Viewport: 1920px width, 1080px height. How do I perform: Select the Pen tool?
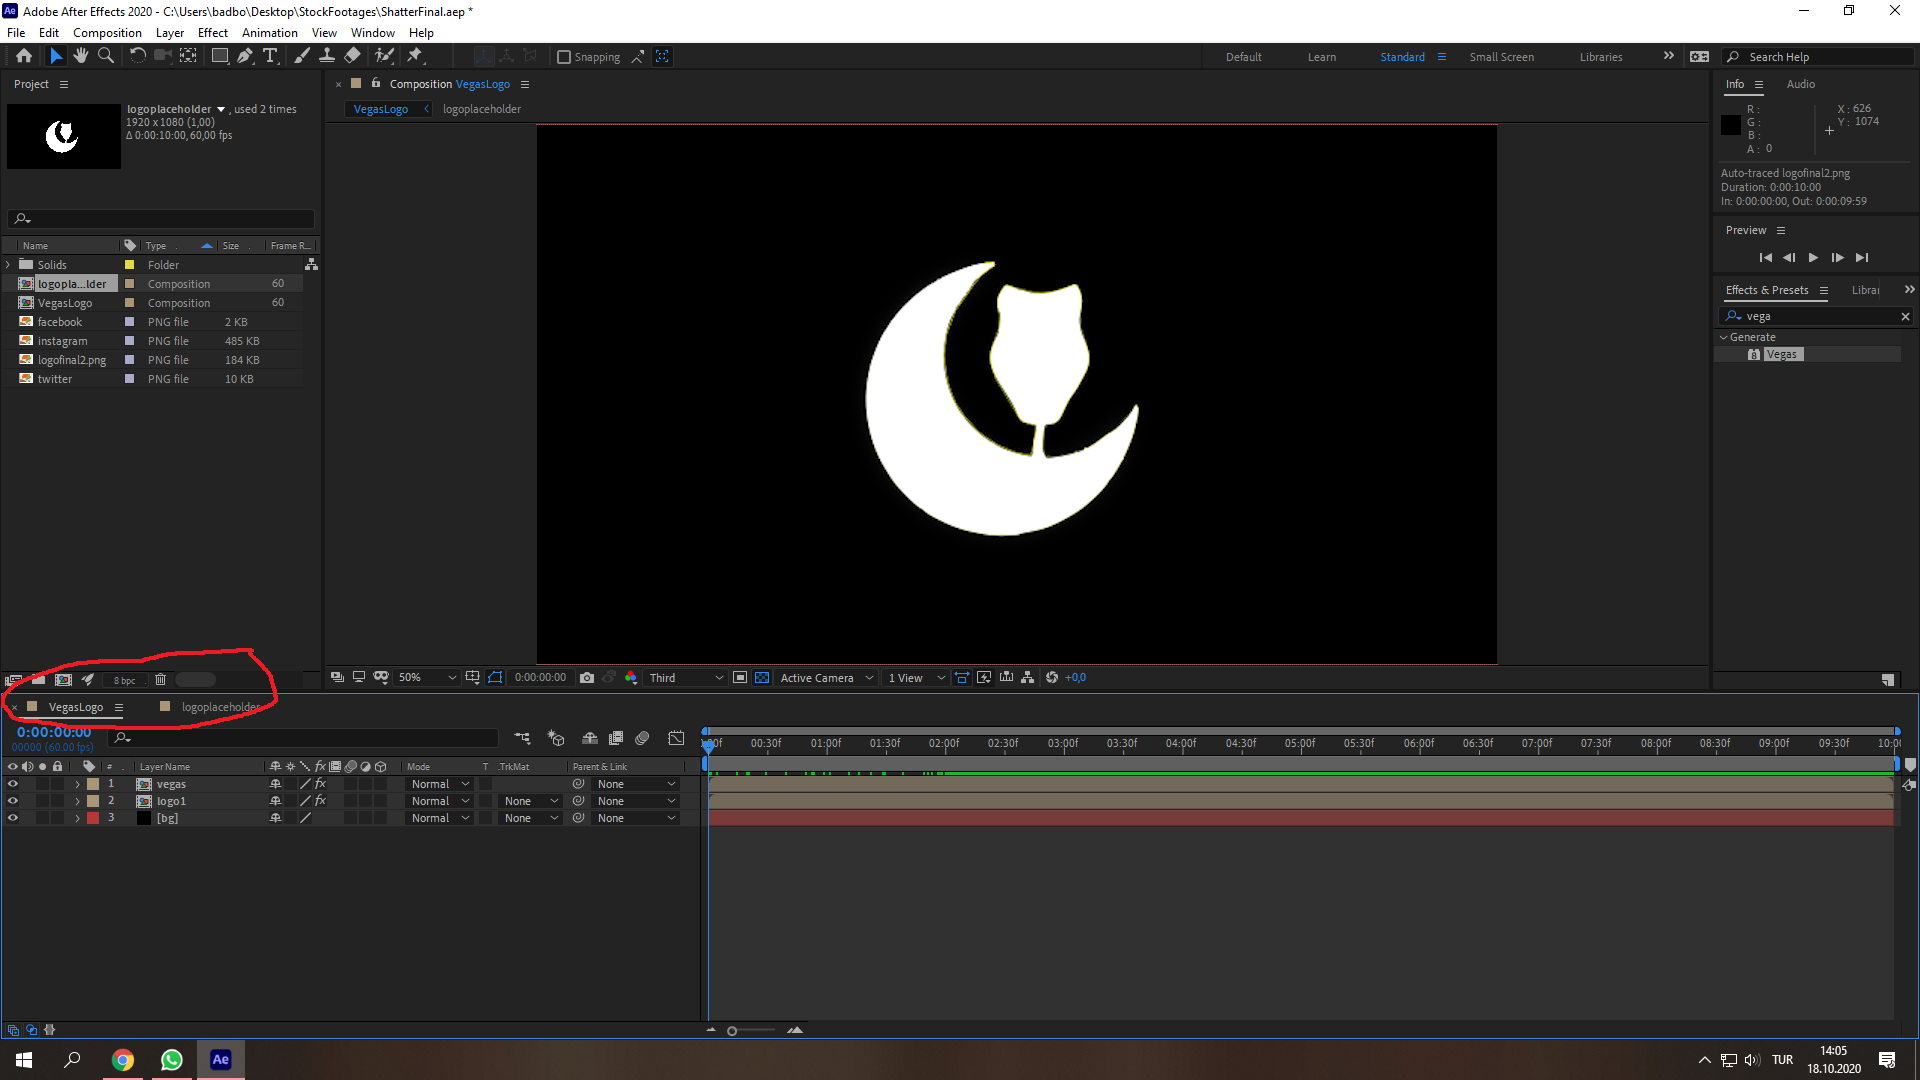[245, 56]
